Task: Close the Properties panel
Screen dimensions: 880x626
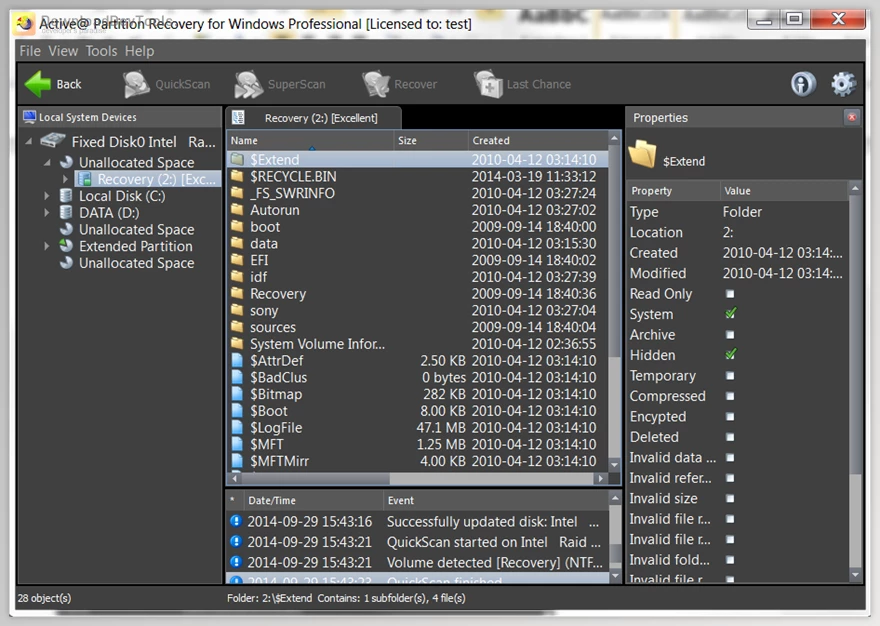Action: [852, 117]
